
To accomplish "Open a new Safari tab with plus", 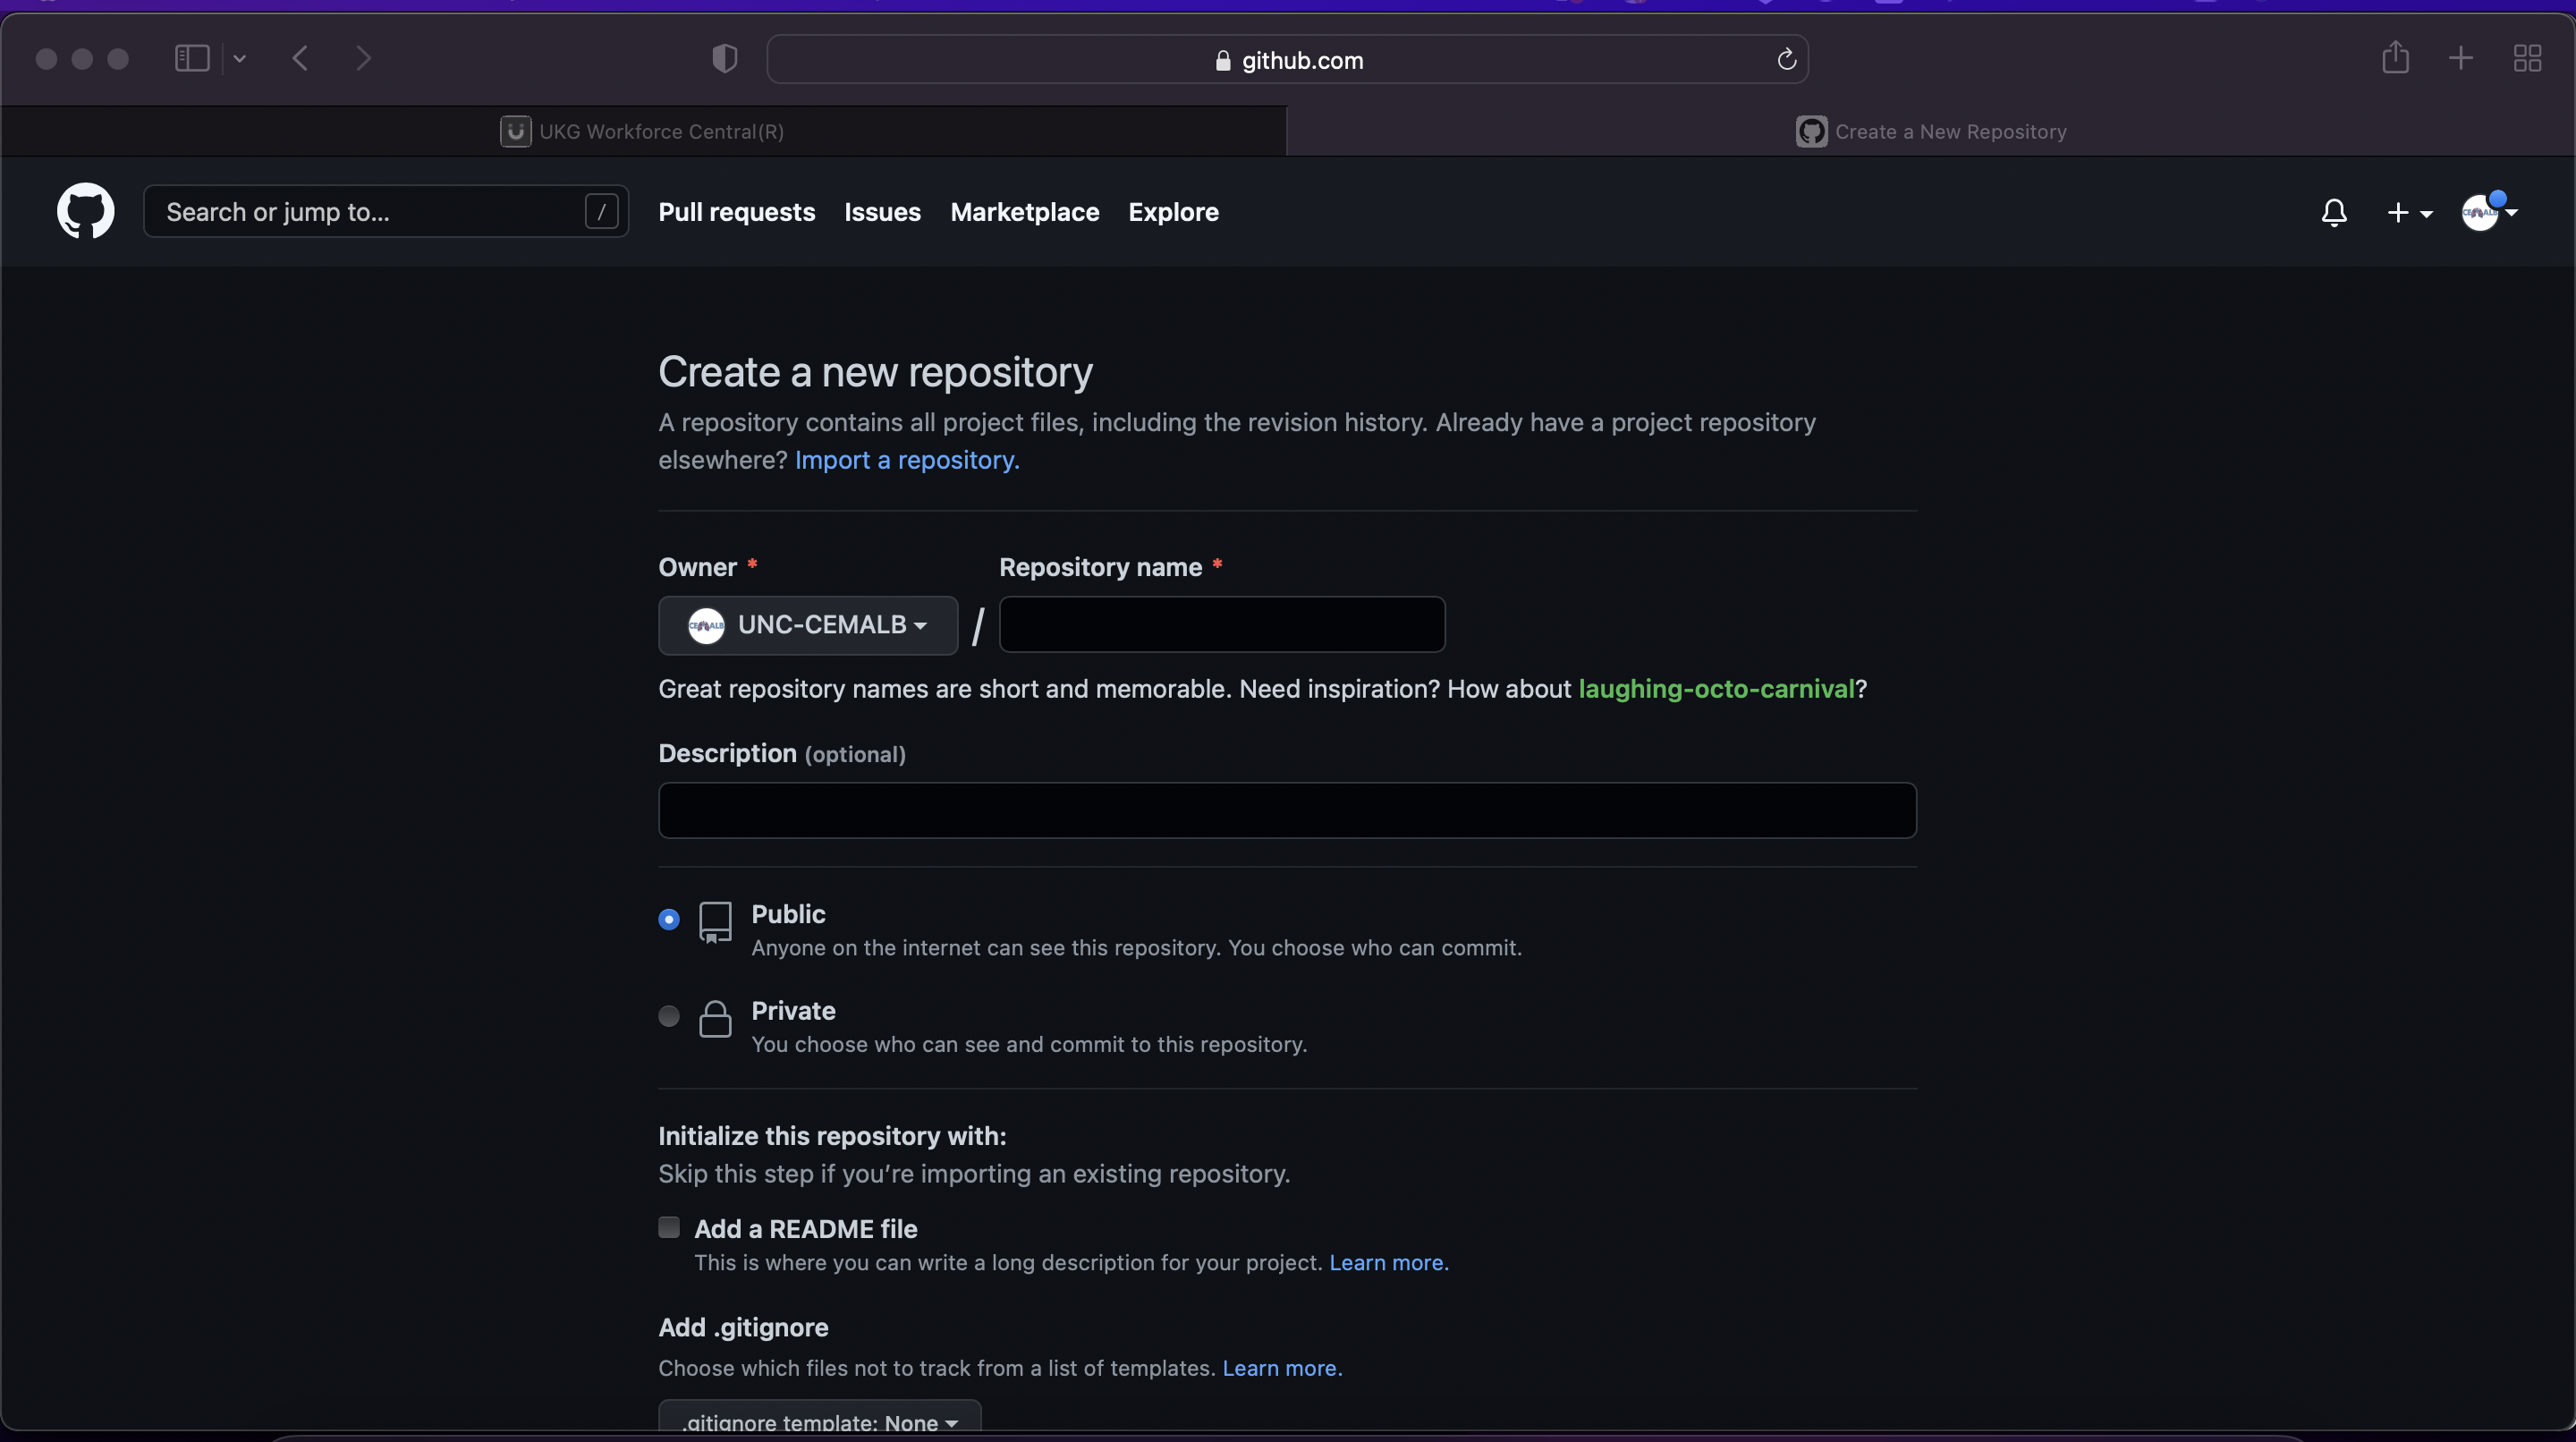I will point(2460,58).
